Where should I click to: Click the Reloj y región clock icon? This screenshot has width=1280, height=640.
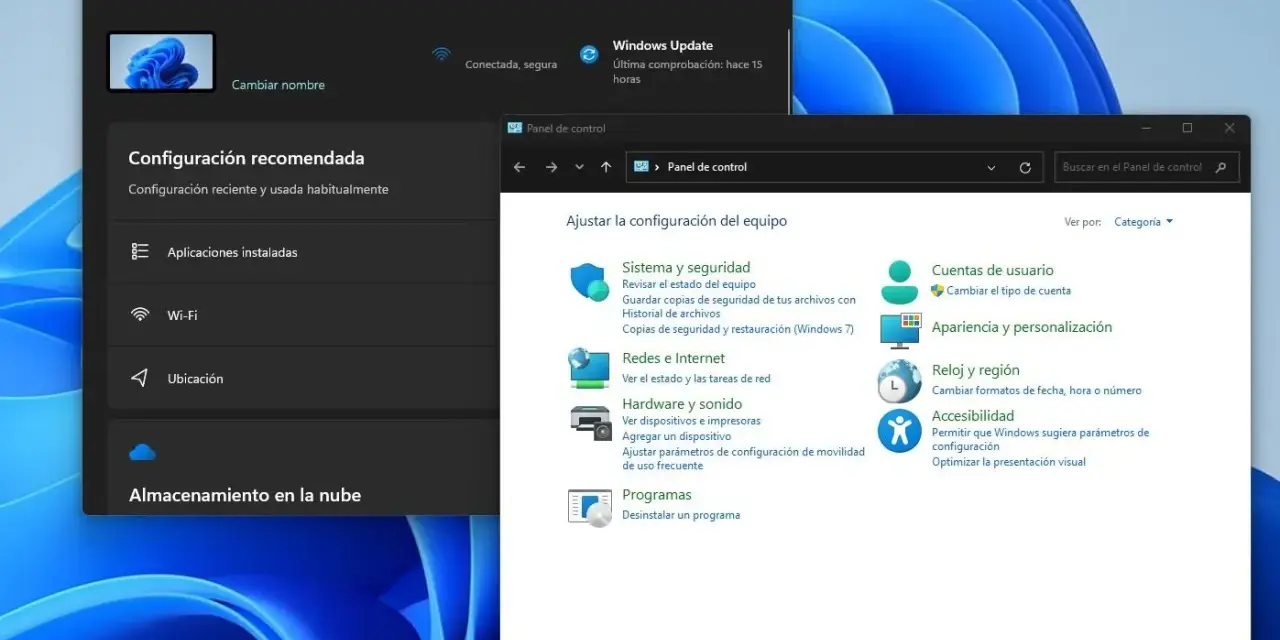coord(899,381)
